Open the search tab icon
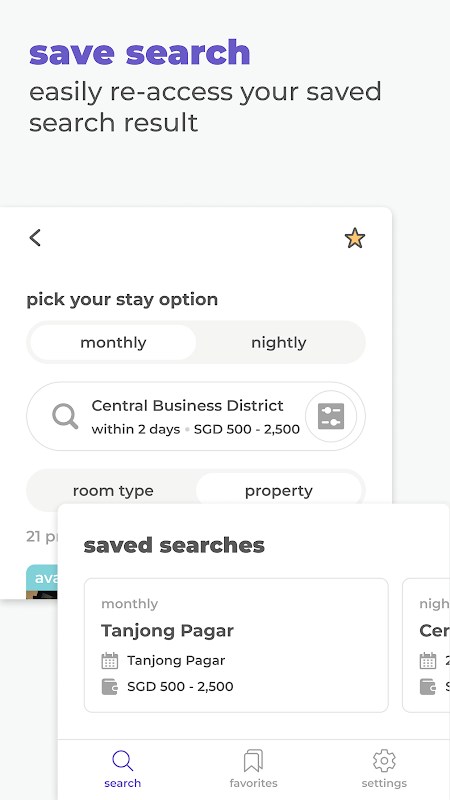 (x=122, y=761)
